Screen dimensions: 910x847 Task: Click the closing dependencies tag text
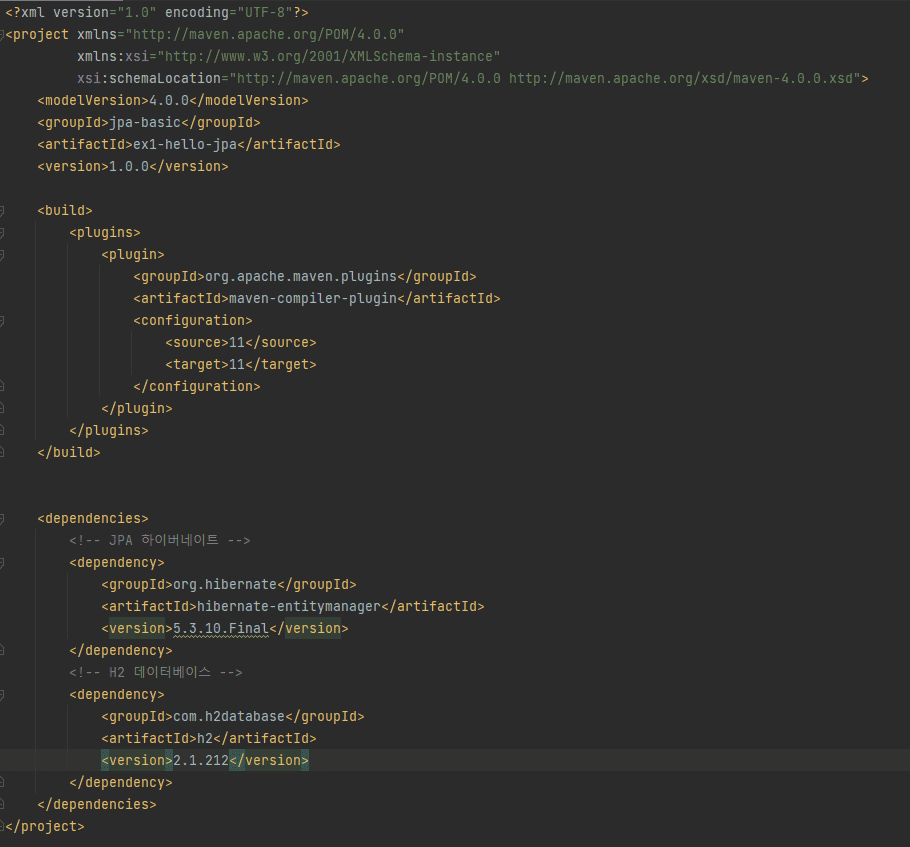97,805
